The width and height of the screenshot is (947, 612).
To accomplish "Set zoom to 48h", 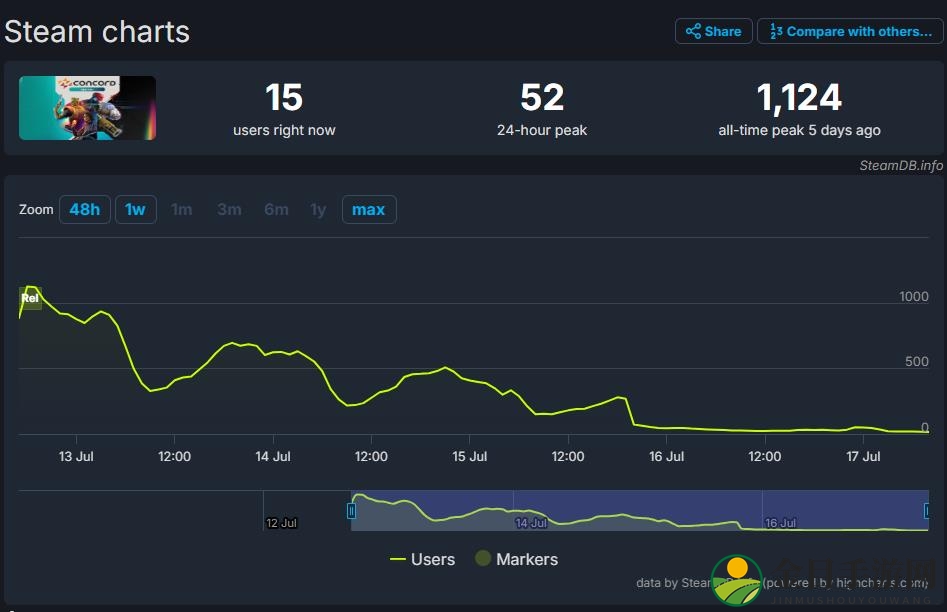I will pos(85,210).
